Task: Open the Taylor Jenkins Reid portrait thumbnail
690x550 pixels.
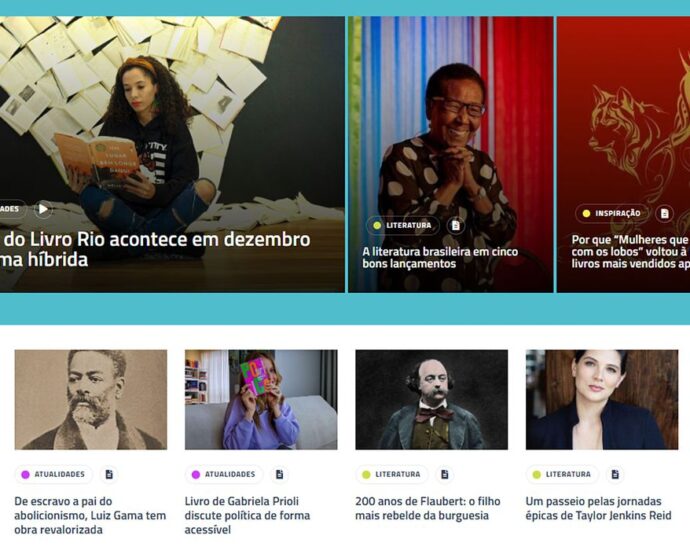Action: 602,400
